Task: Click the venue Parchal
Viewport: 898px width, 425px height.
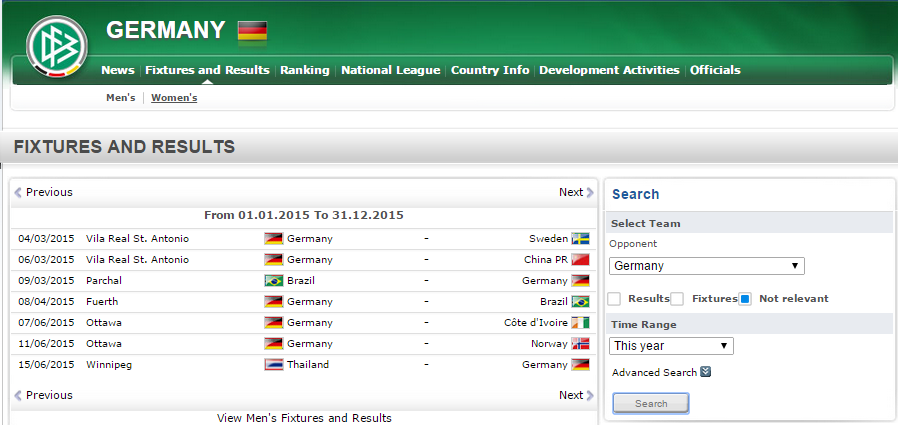Action: point(104,281)
